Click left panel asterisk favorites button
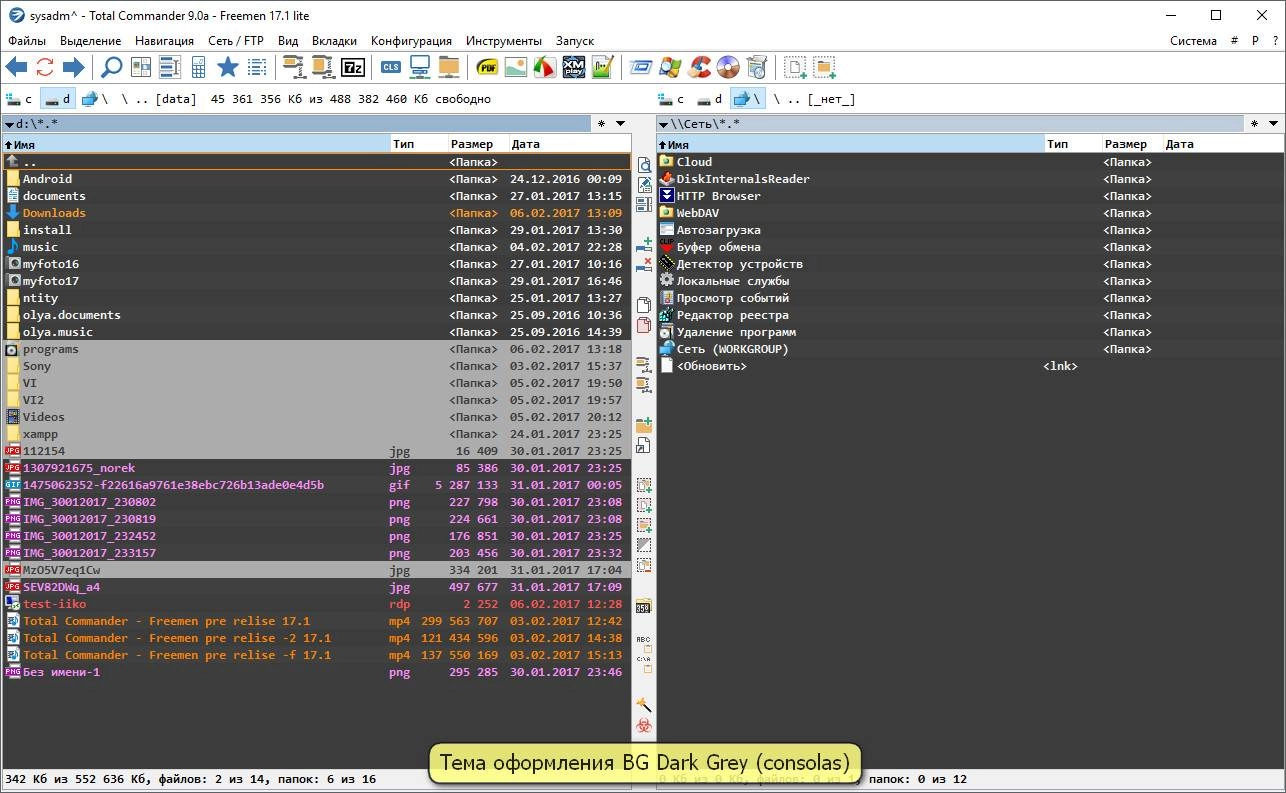The image size is (1286, 793). (601, 124)
